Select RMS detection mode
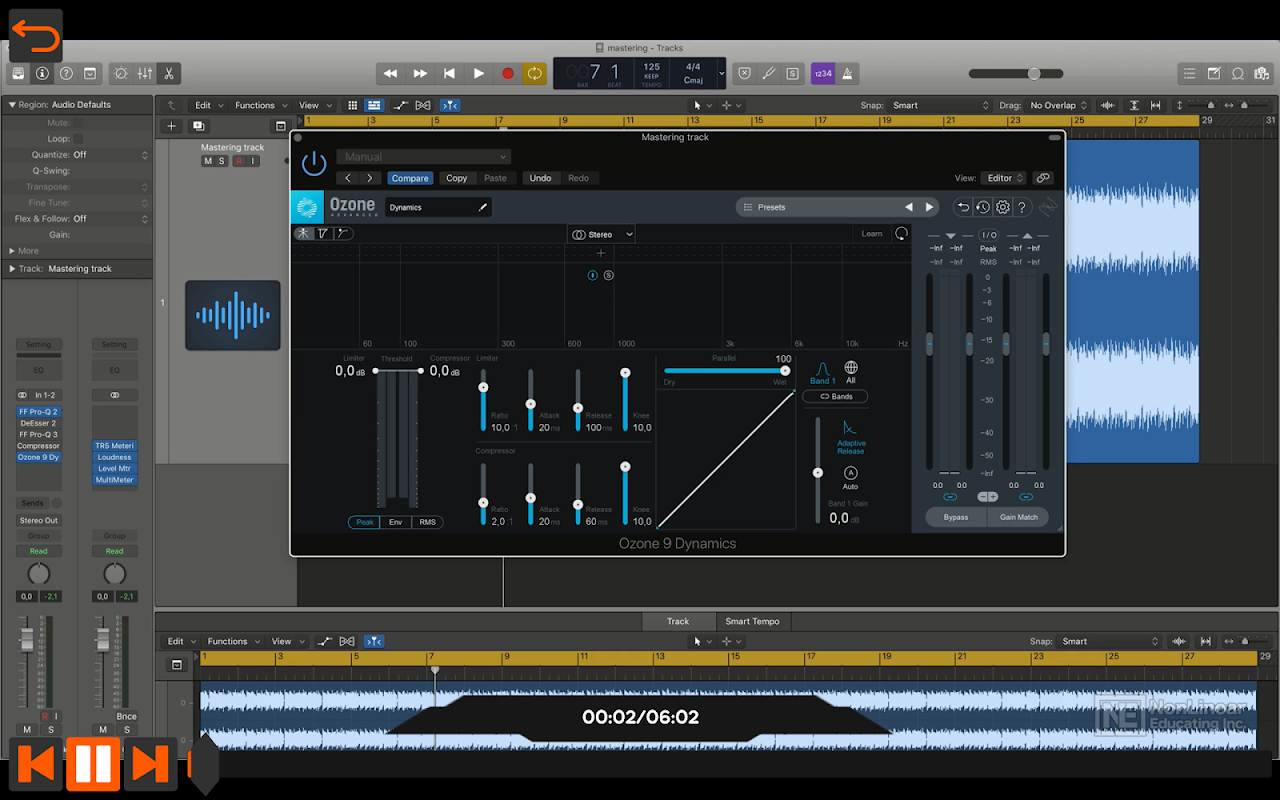The height and width of the screenshot is (800, 1280). [427, 522]
